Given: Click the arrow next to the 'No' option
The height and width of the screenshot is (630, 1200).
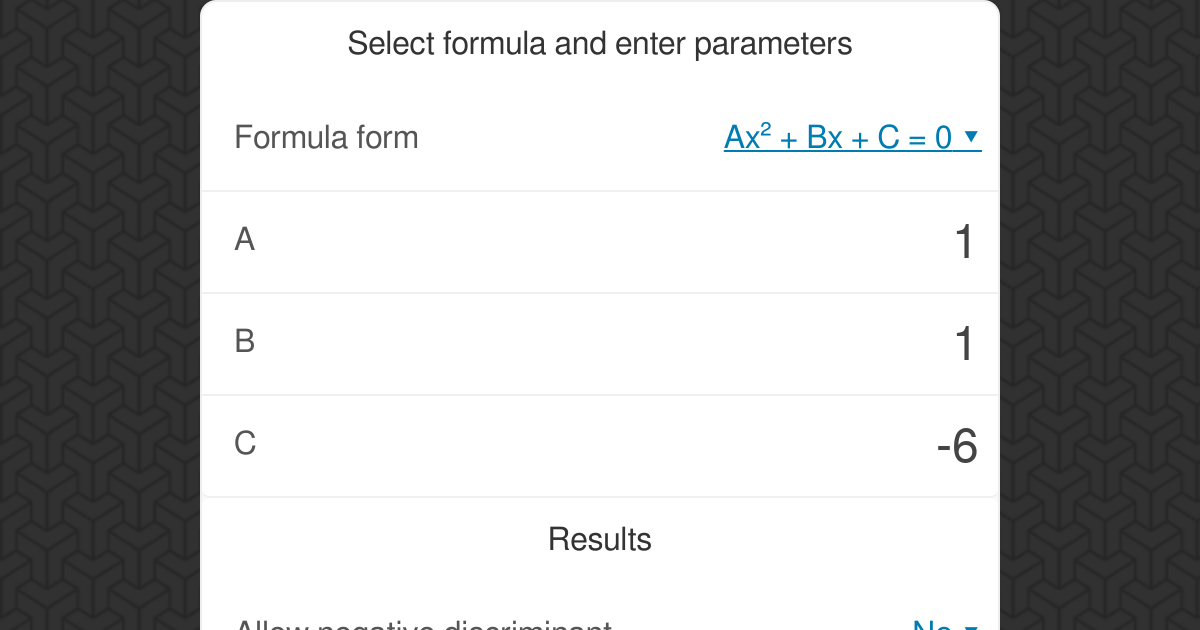Looking at the screenshot, I should pyautogui.click(x=971, y=627).
